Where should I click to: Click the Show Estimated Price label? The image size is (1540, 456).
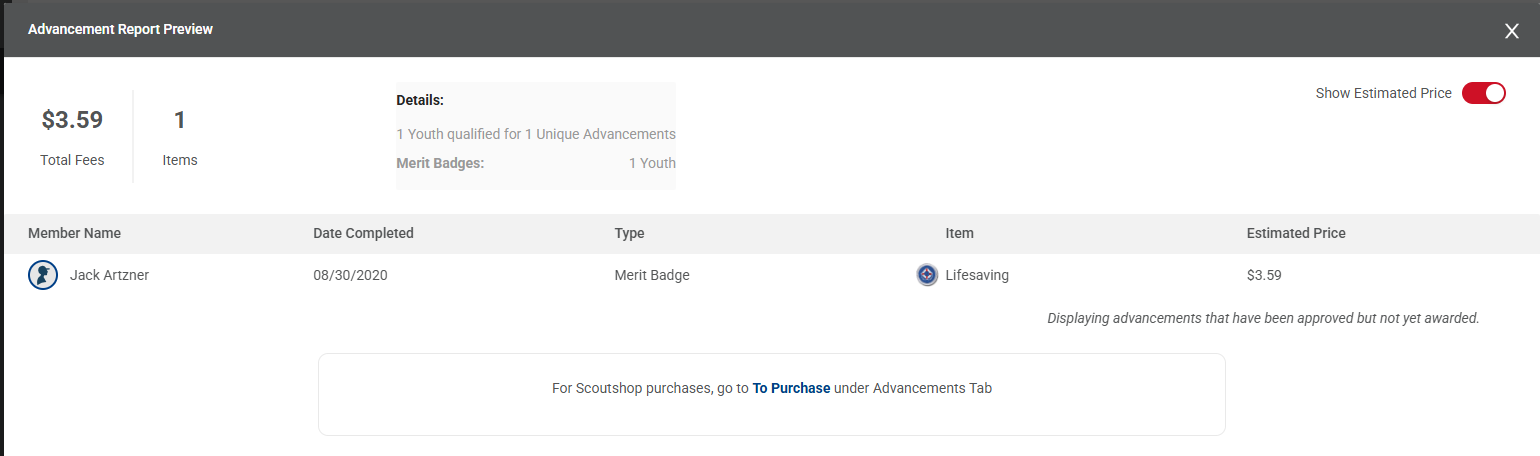tap(1383, 93)
